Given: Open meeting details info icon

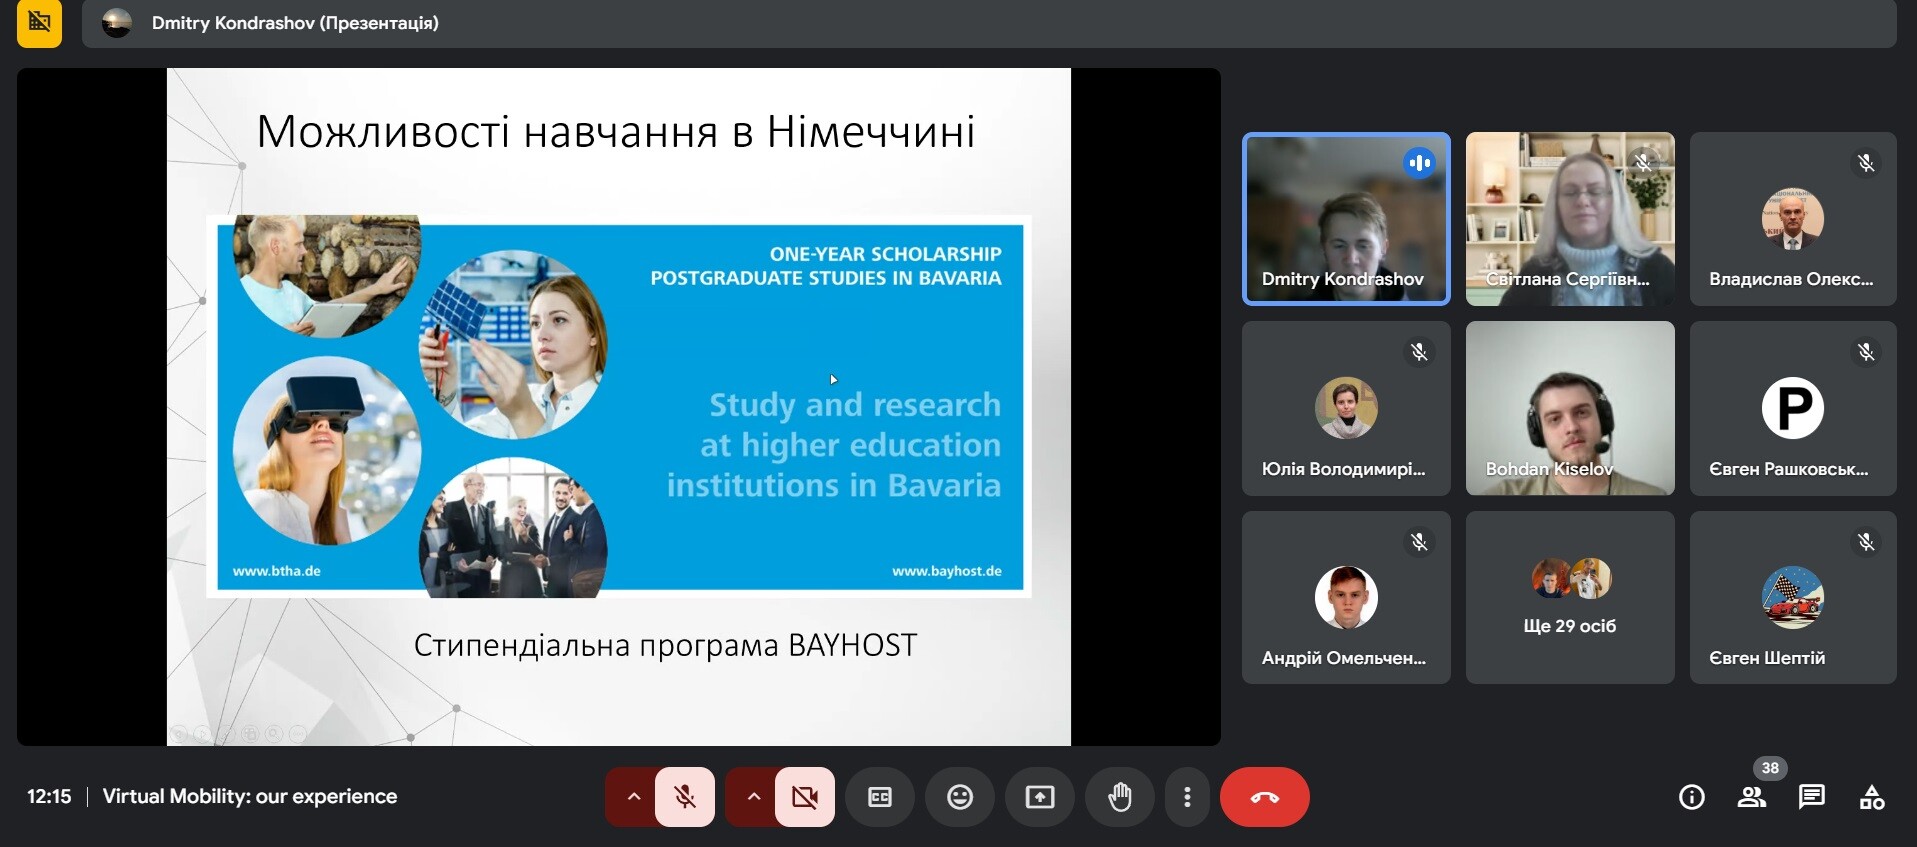Looking at the screenshot, I should [1692, 797].
